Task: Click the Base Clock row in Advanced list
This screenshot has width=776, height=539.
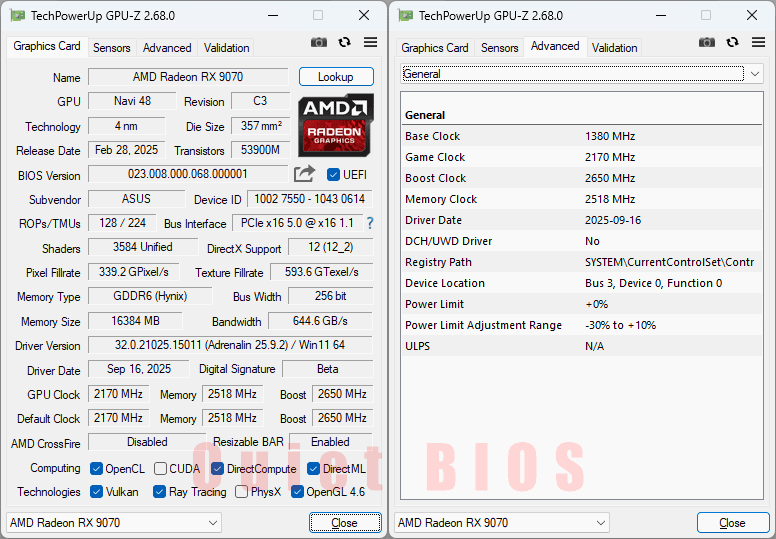Action: click(582, 136)
